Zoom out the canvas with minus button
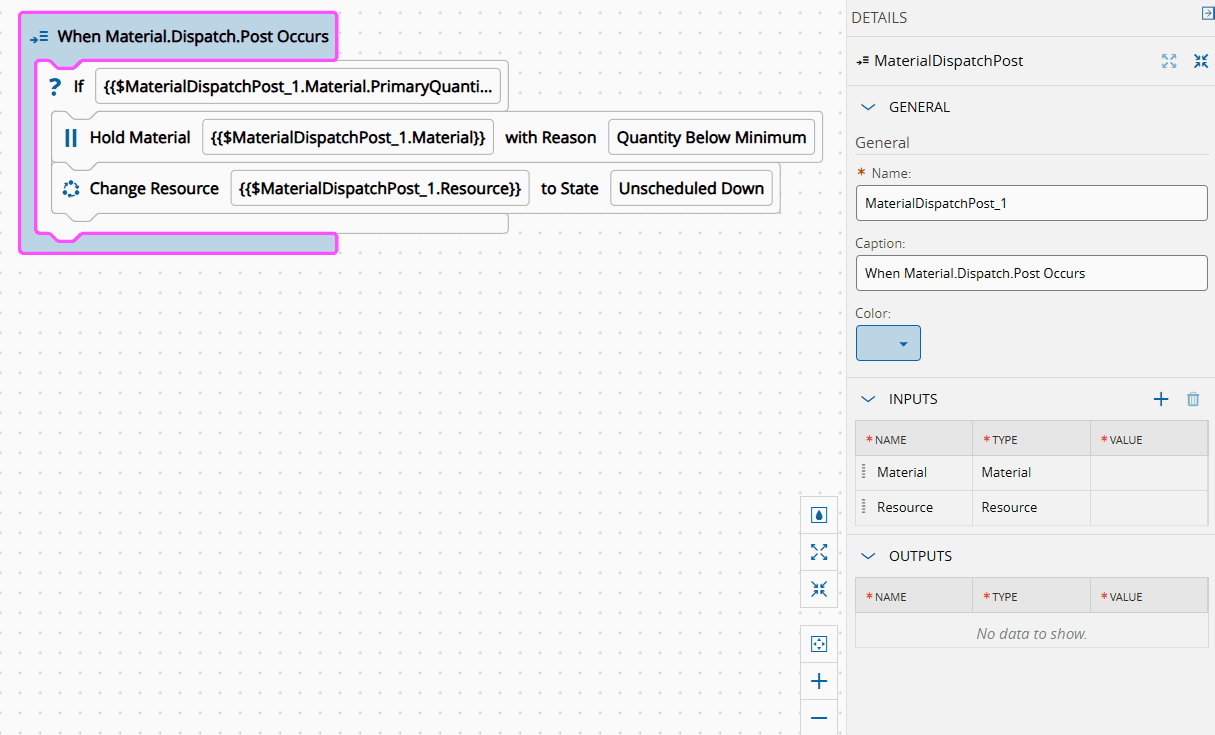The image size is (1215, 735). click(819, 718)
